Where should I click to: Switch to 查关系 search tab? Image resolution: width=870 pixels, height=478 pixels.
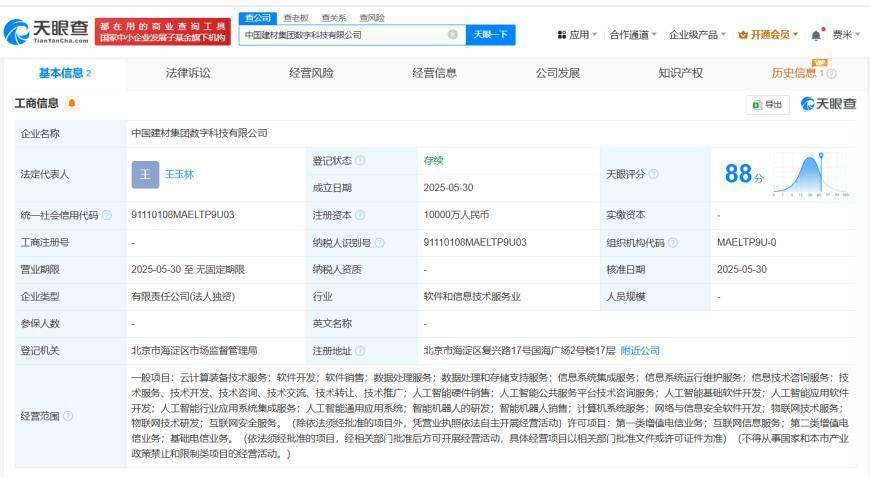334,18
